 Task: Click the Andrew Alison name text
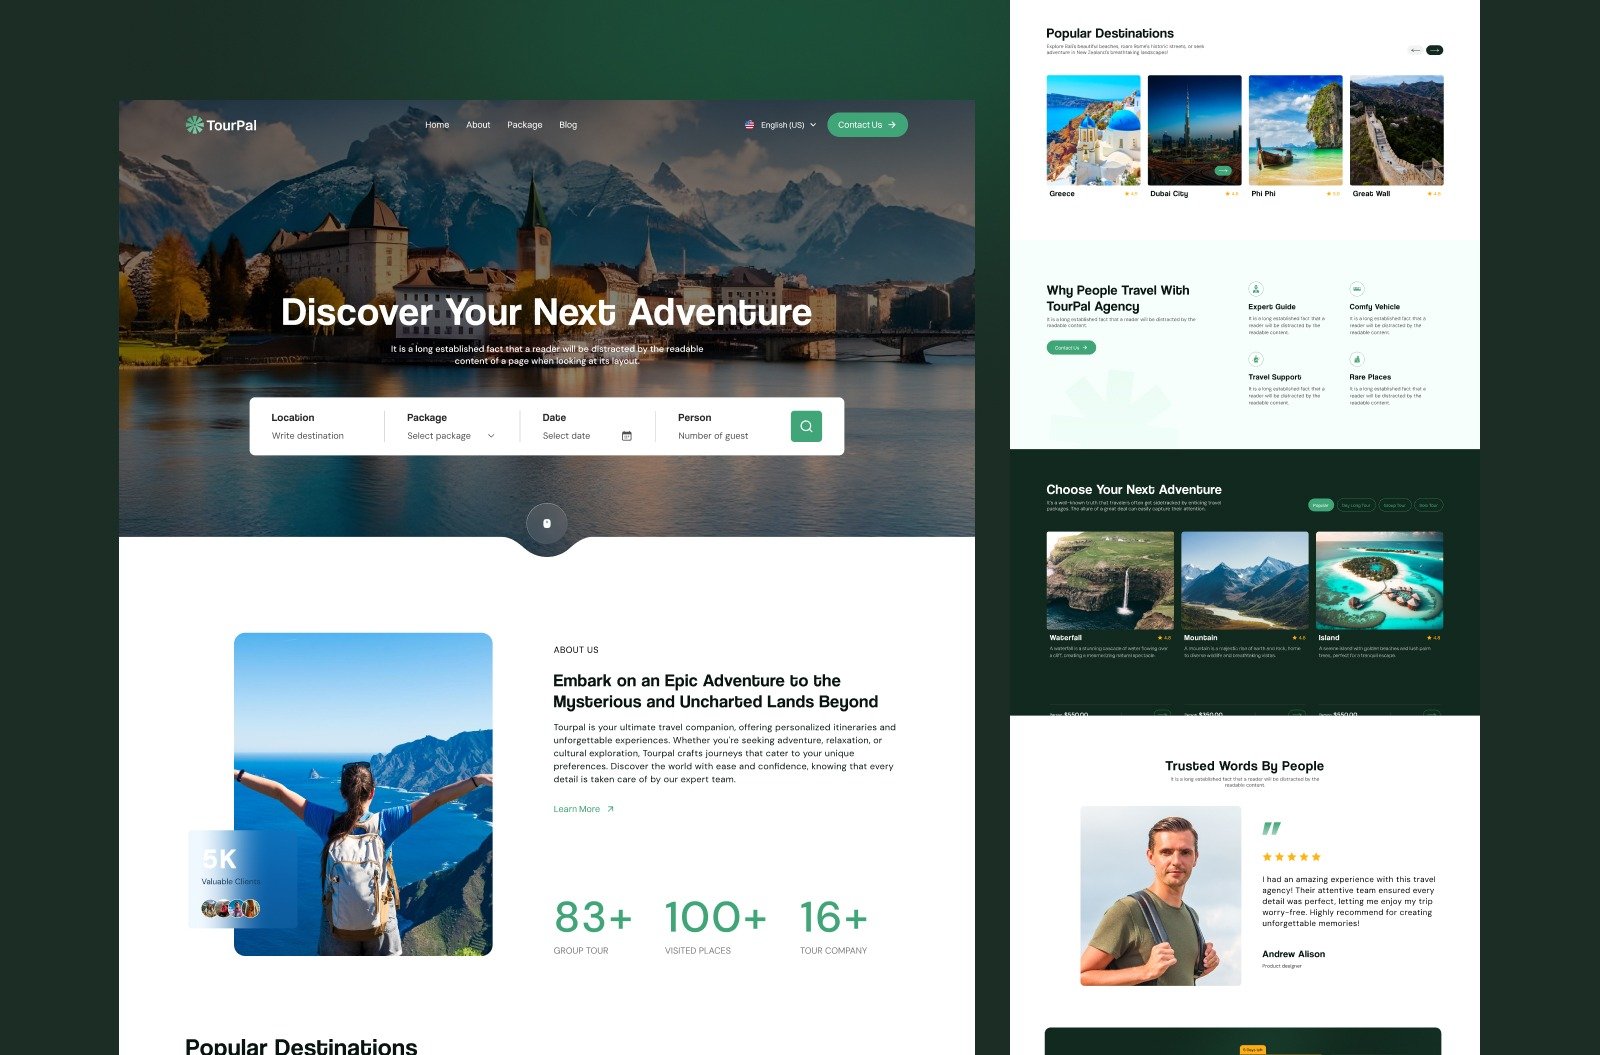[1293, 954]
